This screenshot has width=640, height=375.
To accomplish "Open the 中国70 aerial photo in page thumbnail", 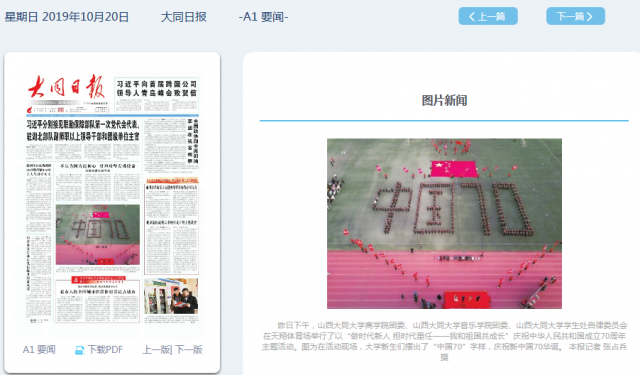I will pos(98,235).
